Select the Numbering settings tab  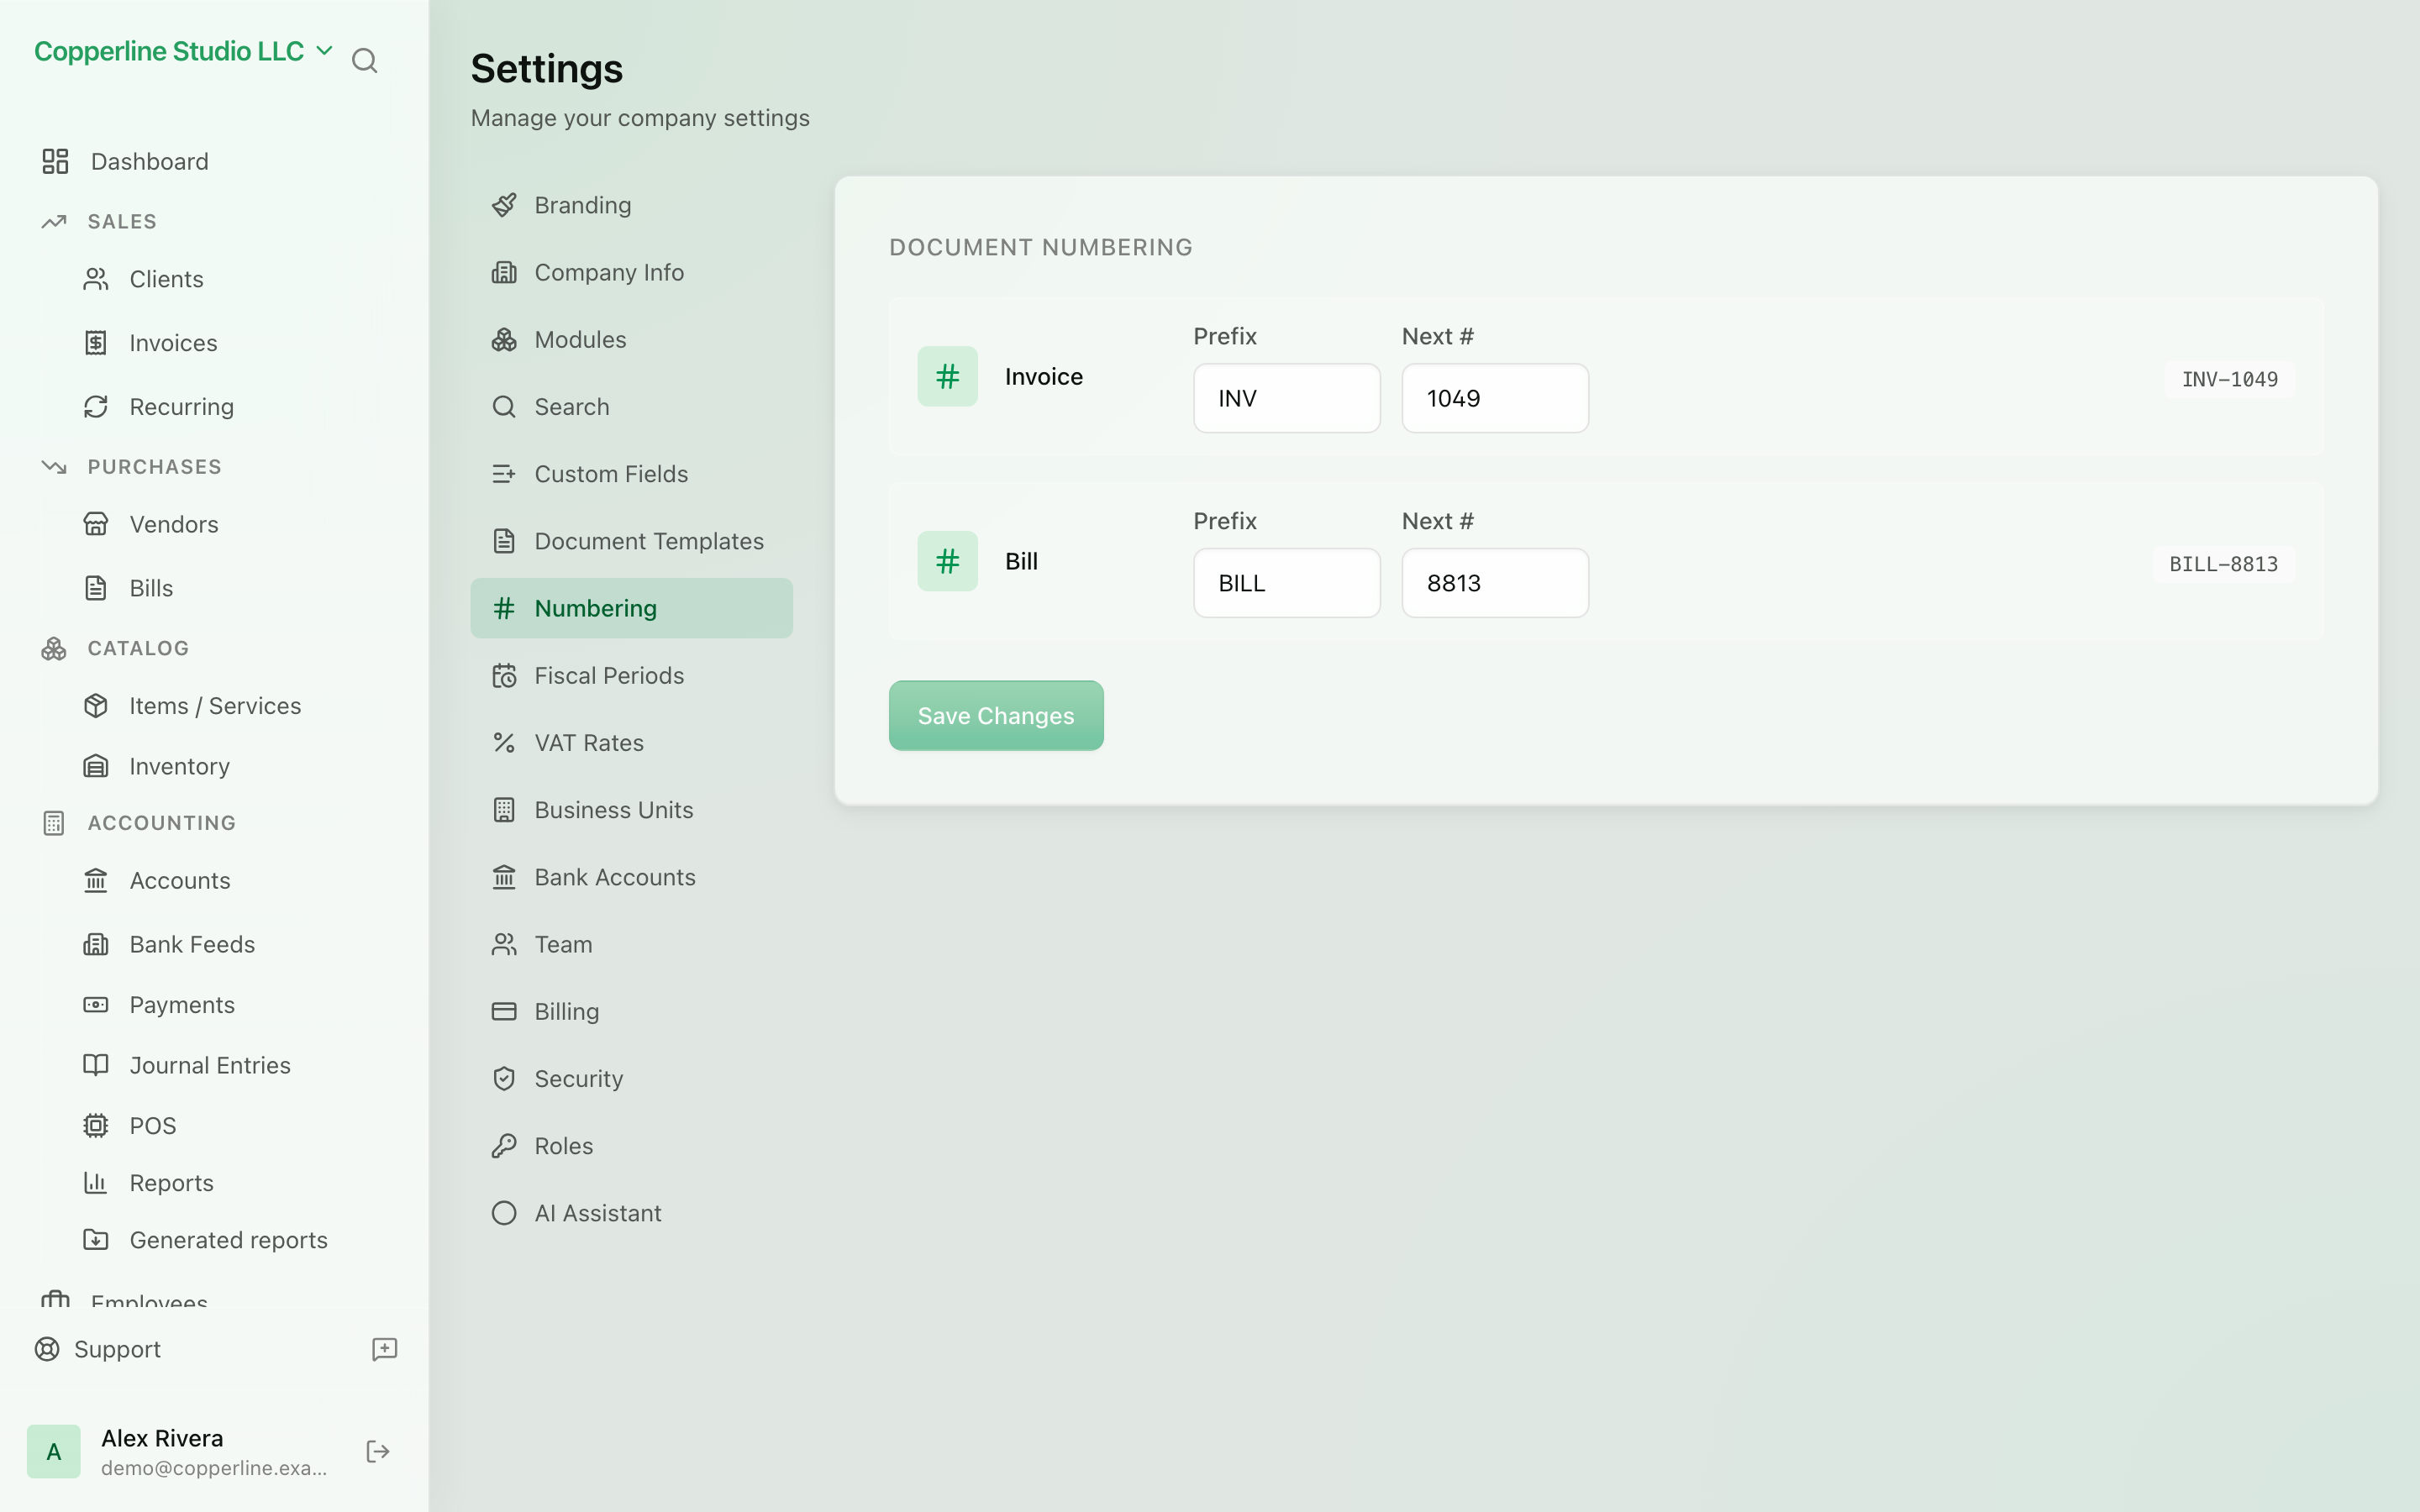click(x=631, y=608)
